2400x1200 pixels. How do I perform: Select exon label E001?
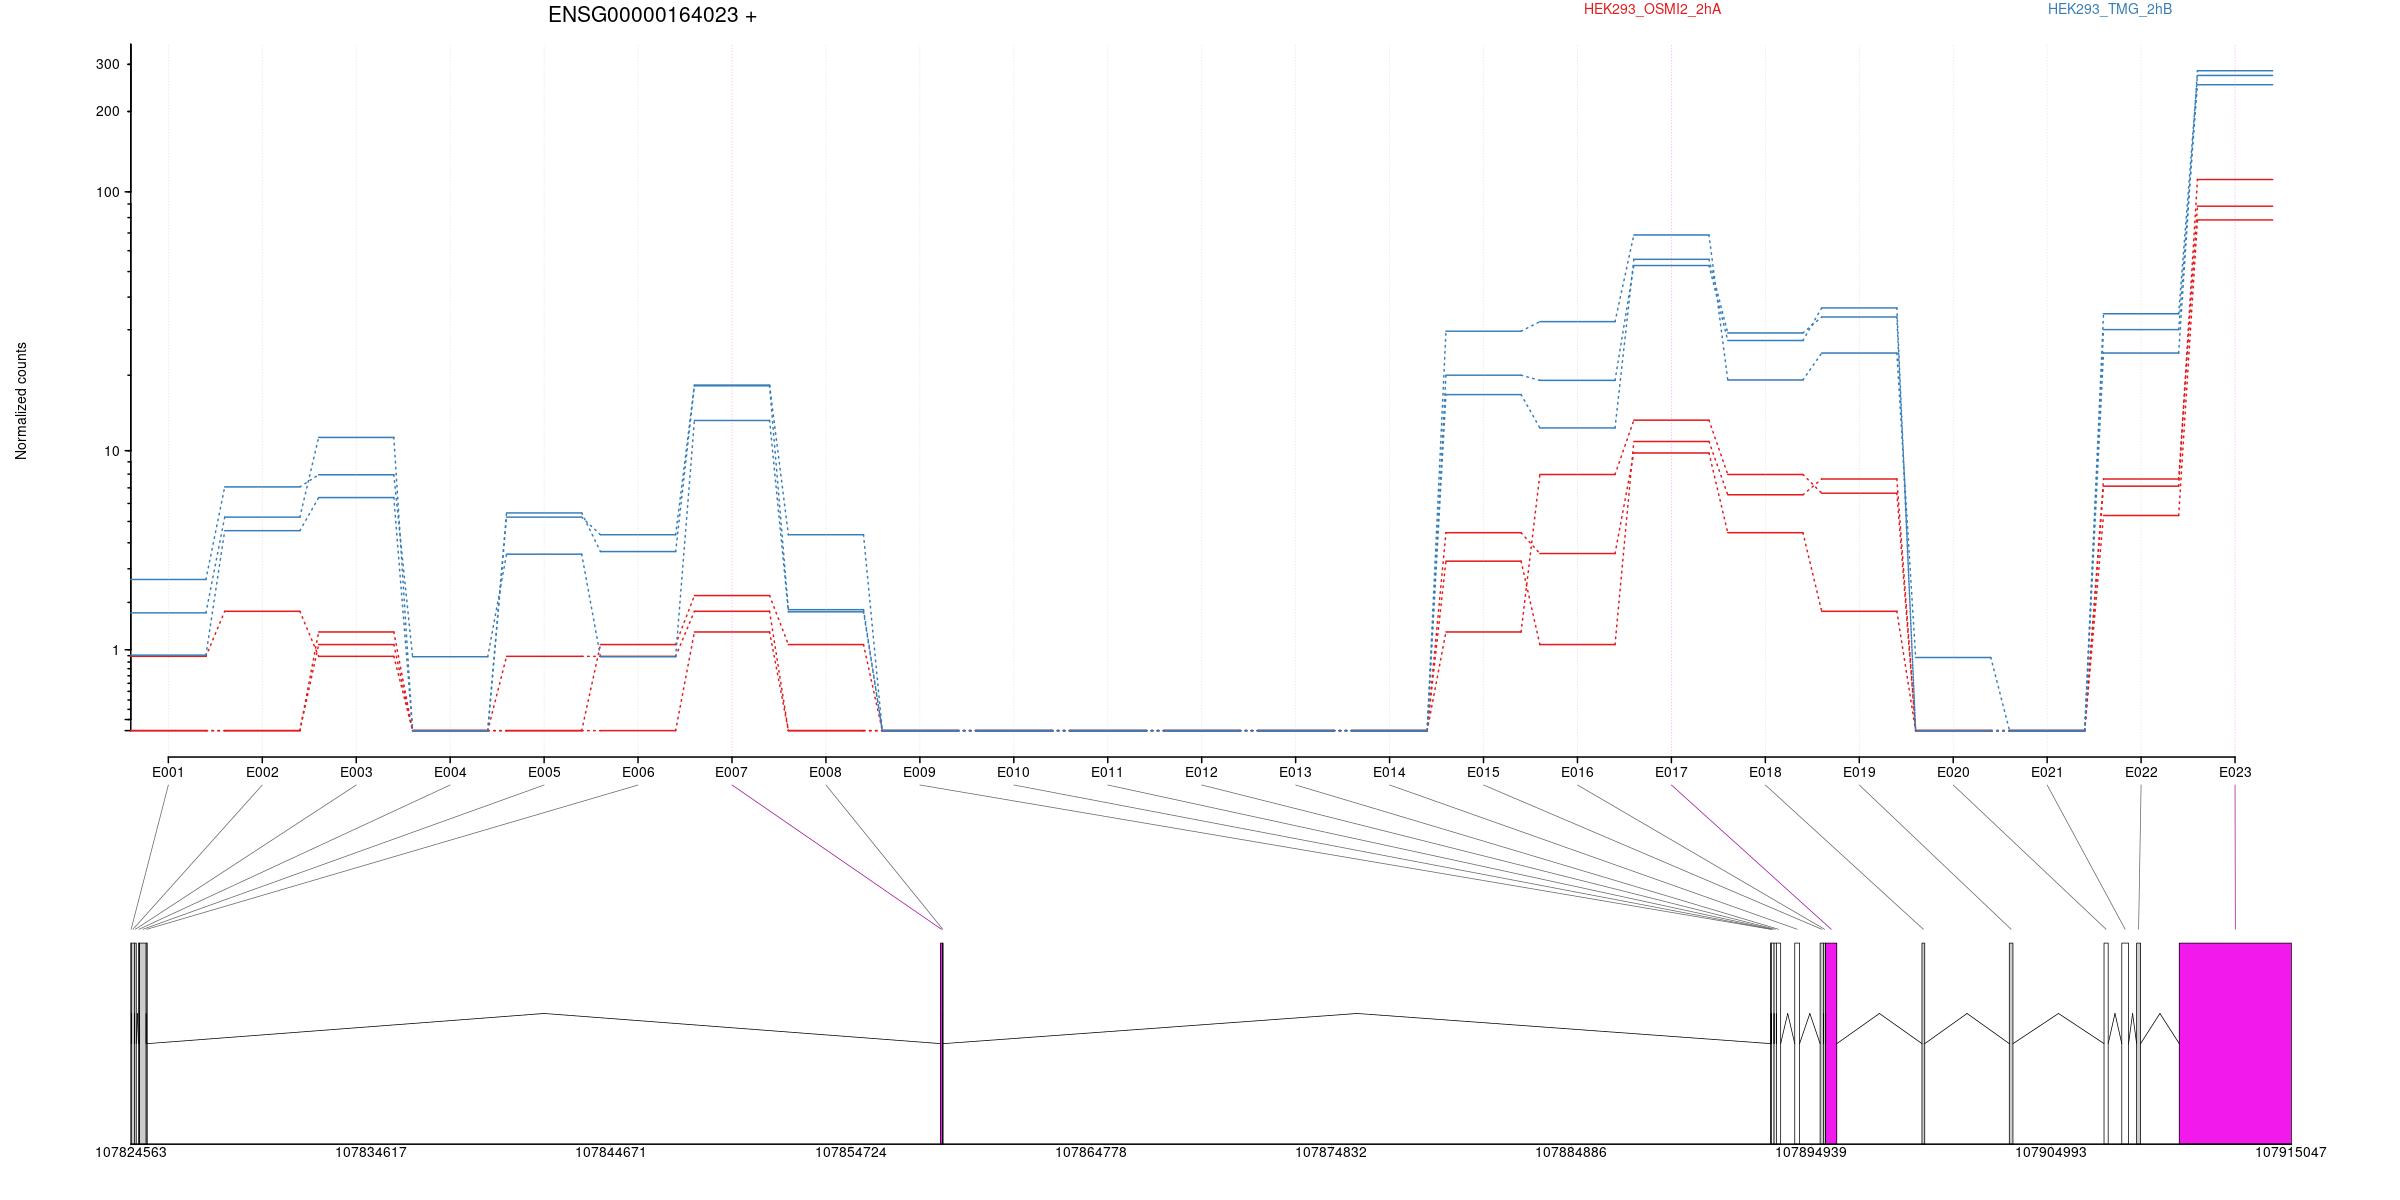pos(168,772)
